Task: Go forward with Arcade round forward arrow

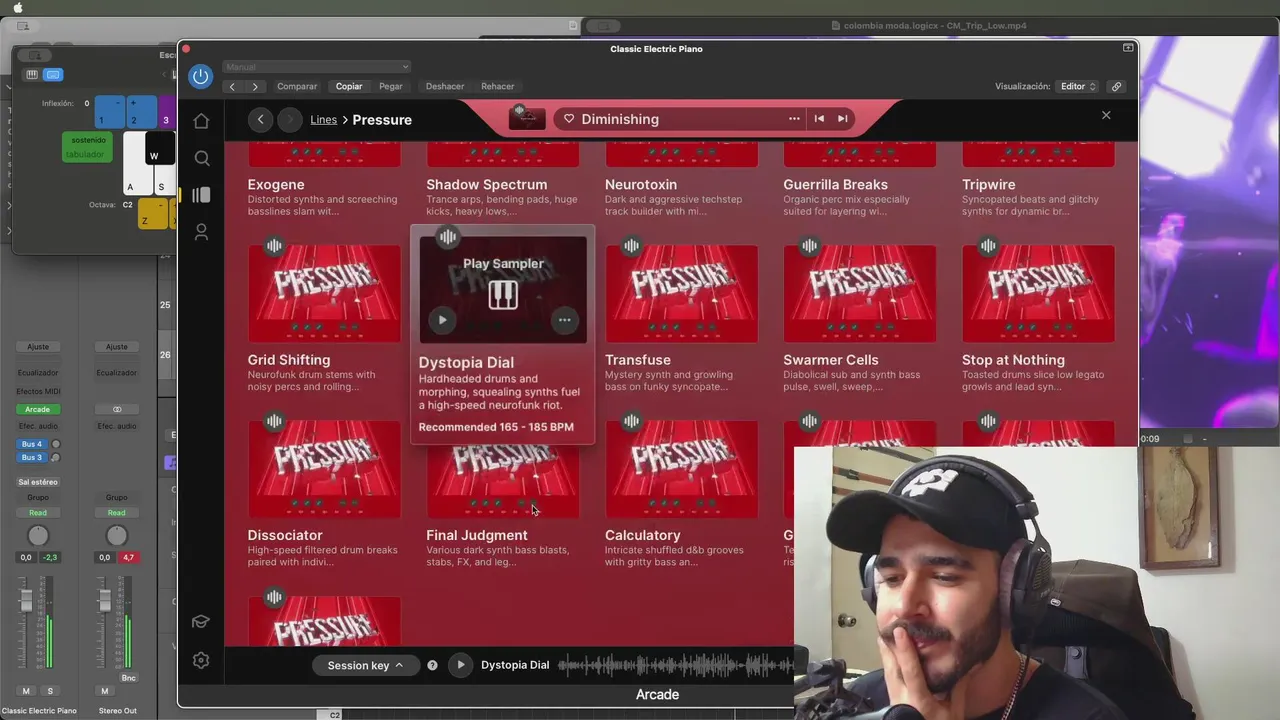Action: click(x=290, y=119)
